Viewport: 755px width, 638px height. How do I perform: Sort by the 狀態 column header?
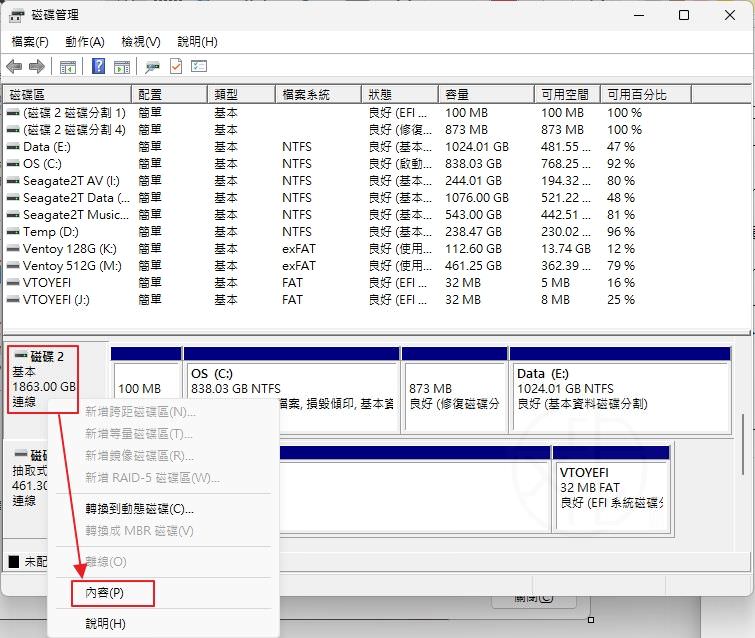coord(401,94)
